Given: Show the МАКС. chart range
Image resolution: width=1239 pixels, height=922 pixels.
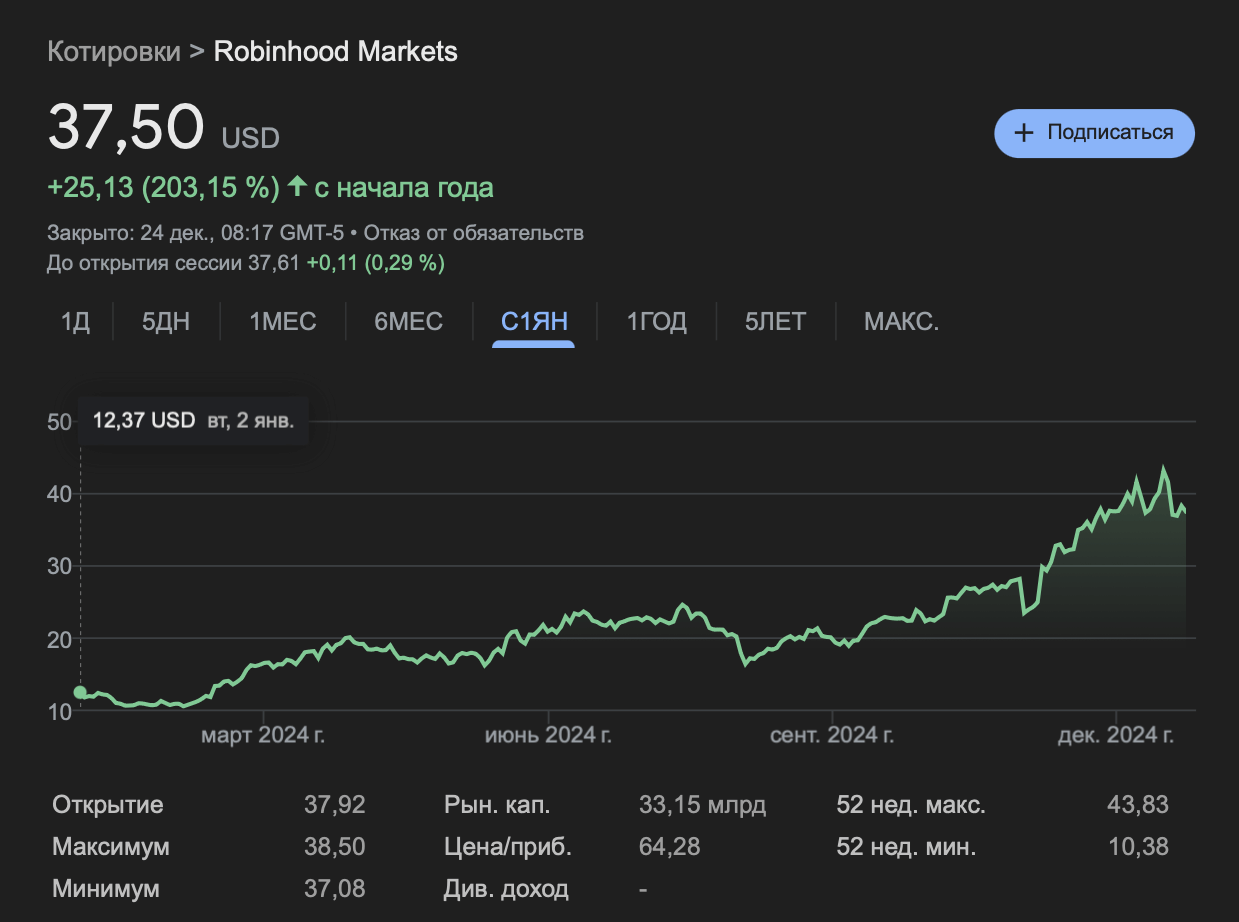Looking at the screenshot, I should [901, 322].
